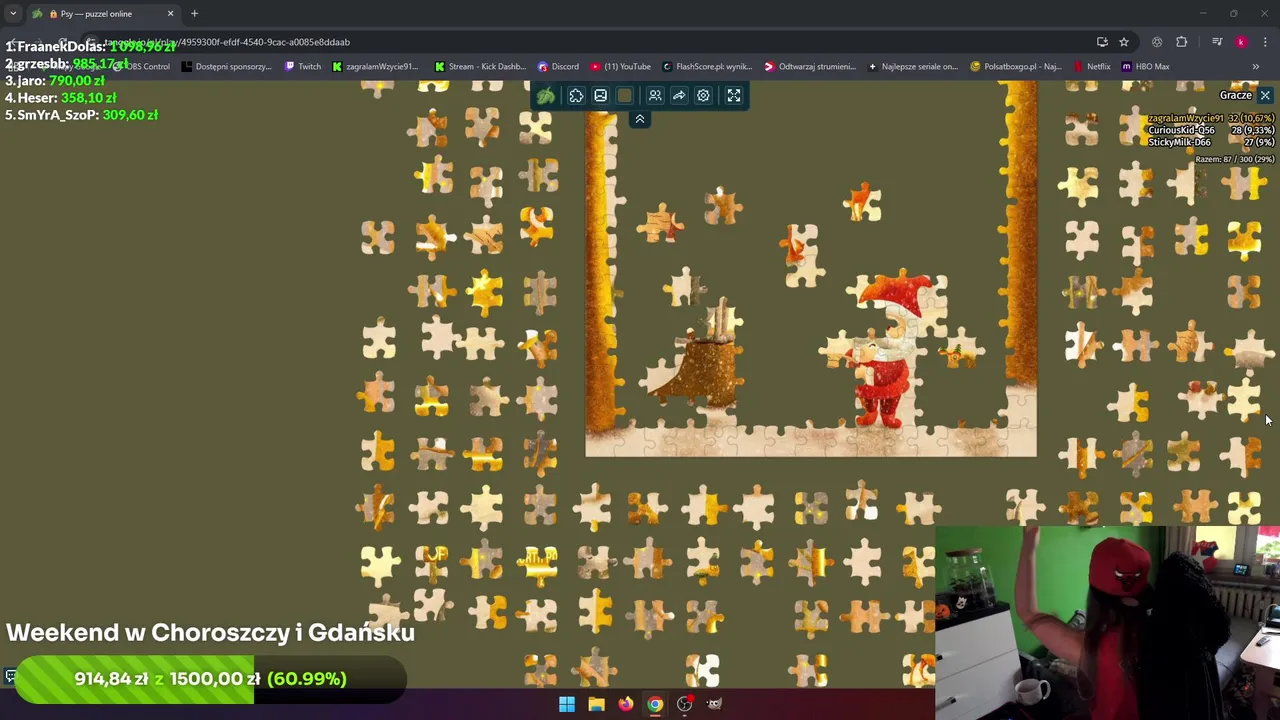Open the Polsatboxgo.pl bookmark
This screenshot has height=720, width=1280.
click(1016, 67)
